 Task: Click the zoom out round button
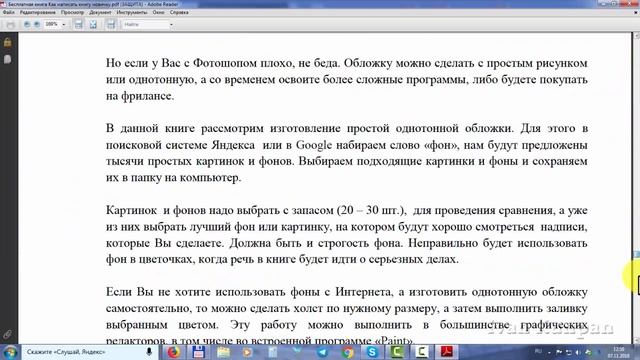(27, 24)
